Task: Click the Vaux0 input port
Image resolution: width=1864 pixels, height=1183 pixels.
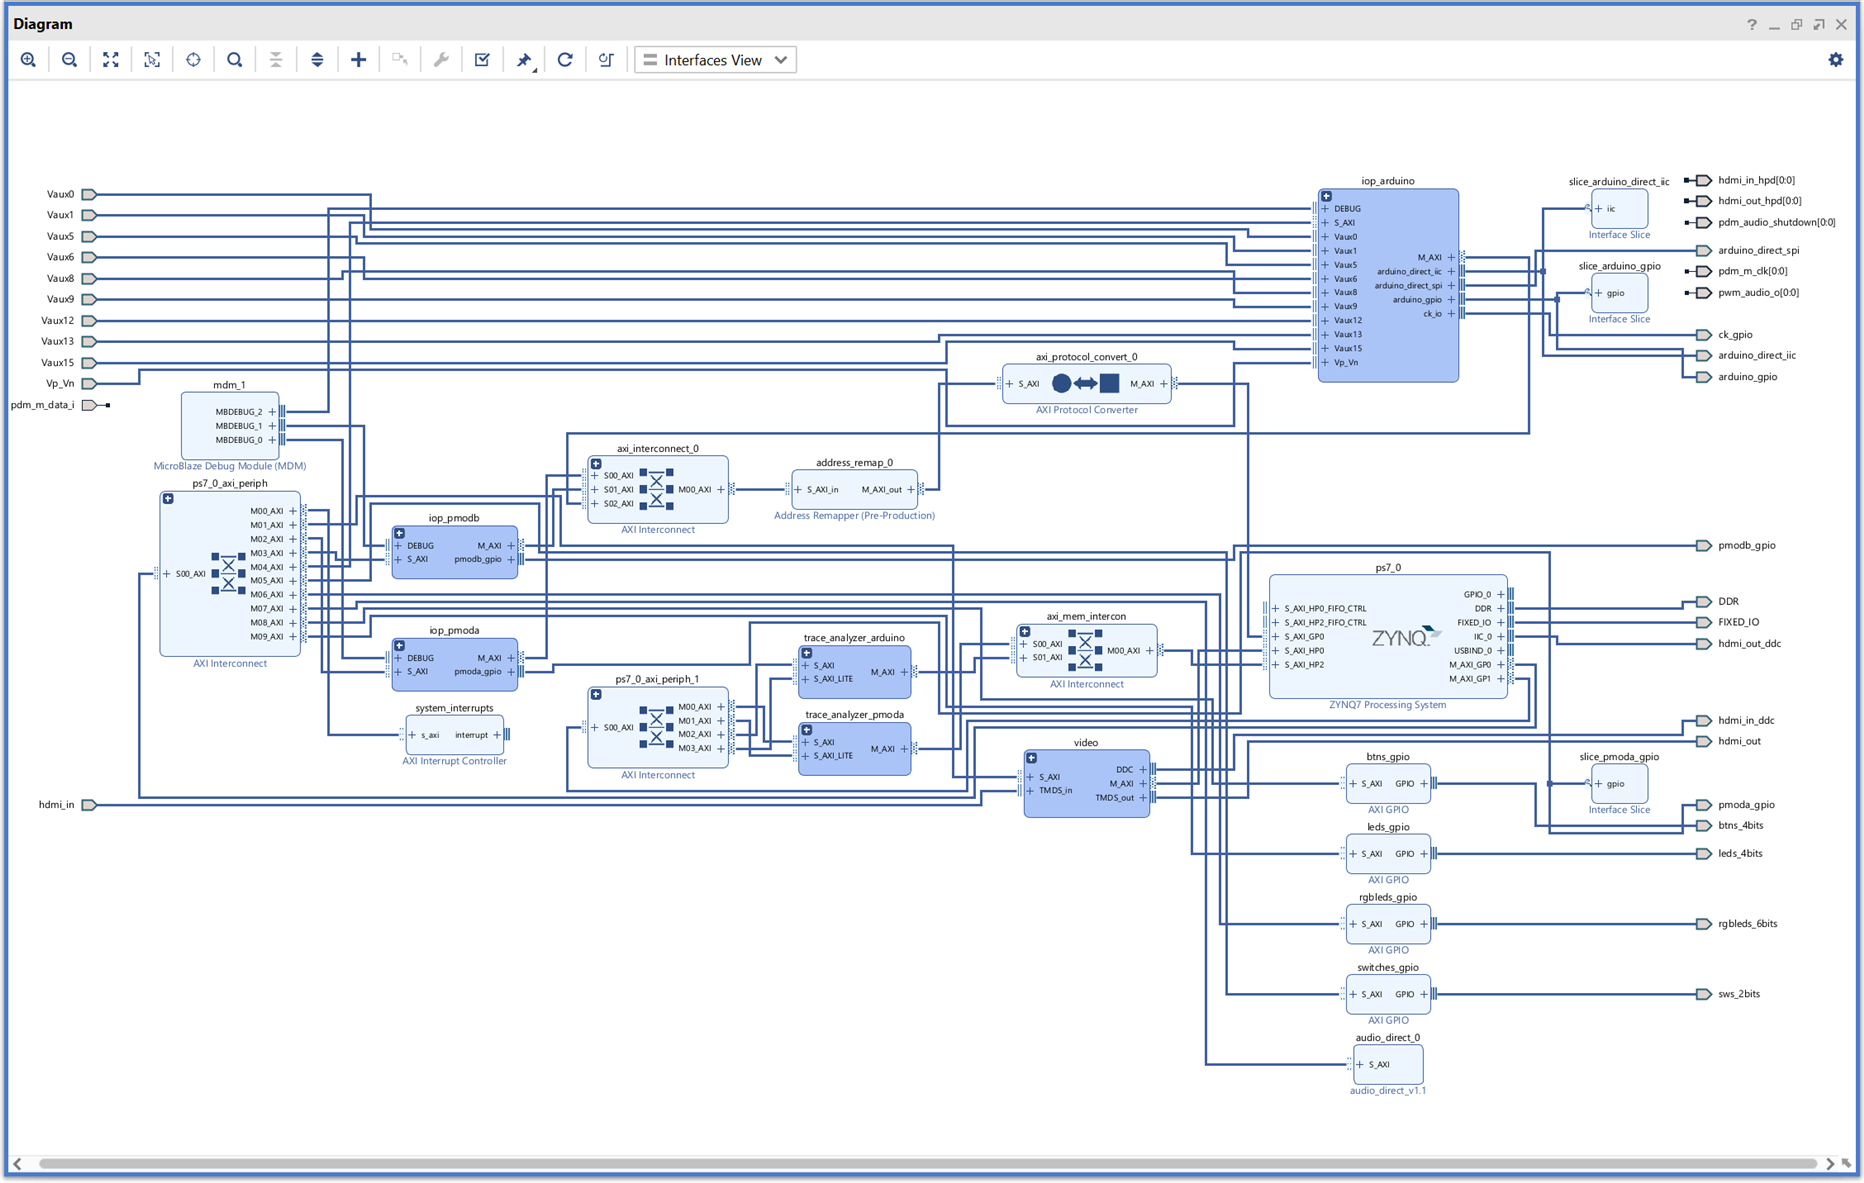Action: coord(89,194)
